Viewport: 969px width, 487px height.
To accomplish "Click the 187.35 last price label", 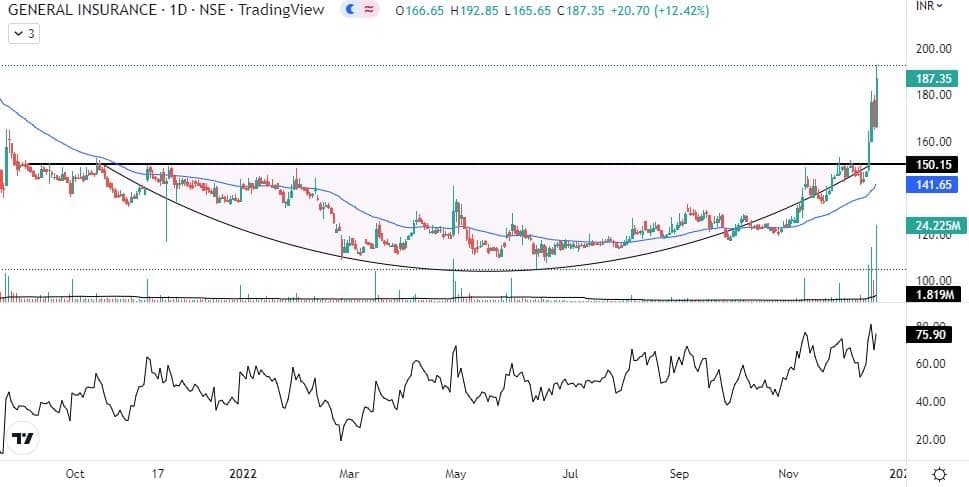I will point(930,78).
